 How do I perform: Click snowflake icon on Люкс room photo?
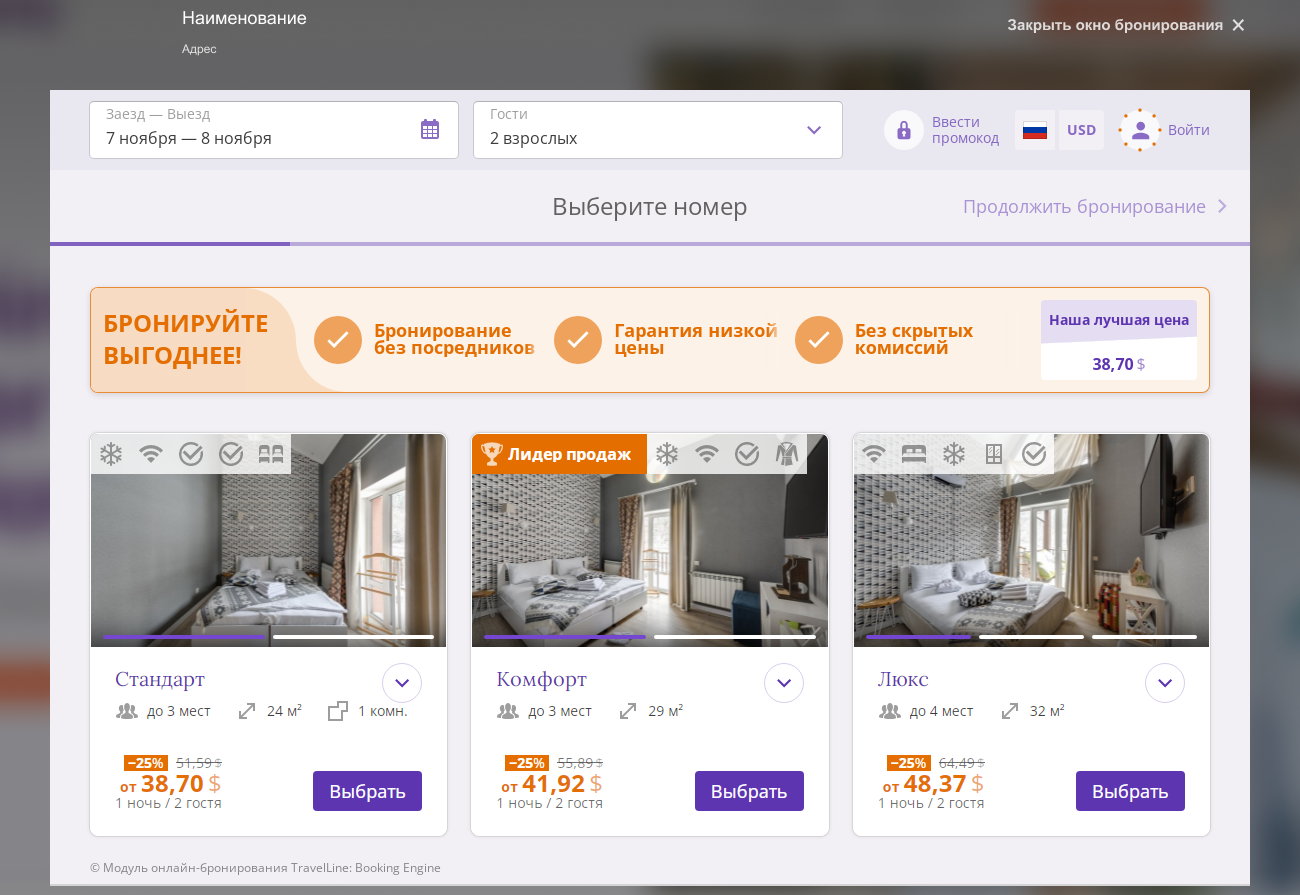tap(954, 454)
